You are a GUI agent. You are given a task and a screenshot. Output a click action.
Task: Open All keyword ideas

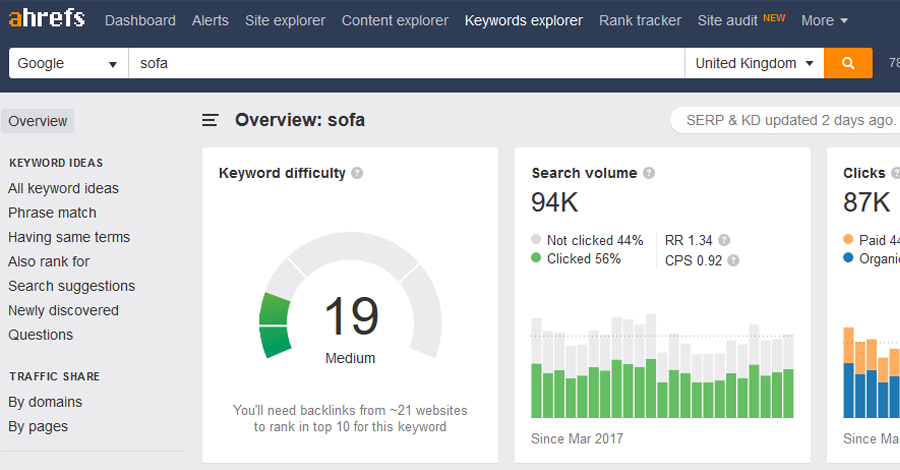click(x=63, y=188)
